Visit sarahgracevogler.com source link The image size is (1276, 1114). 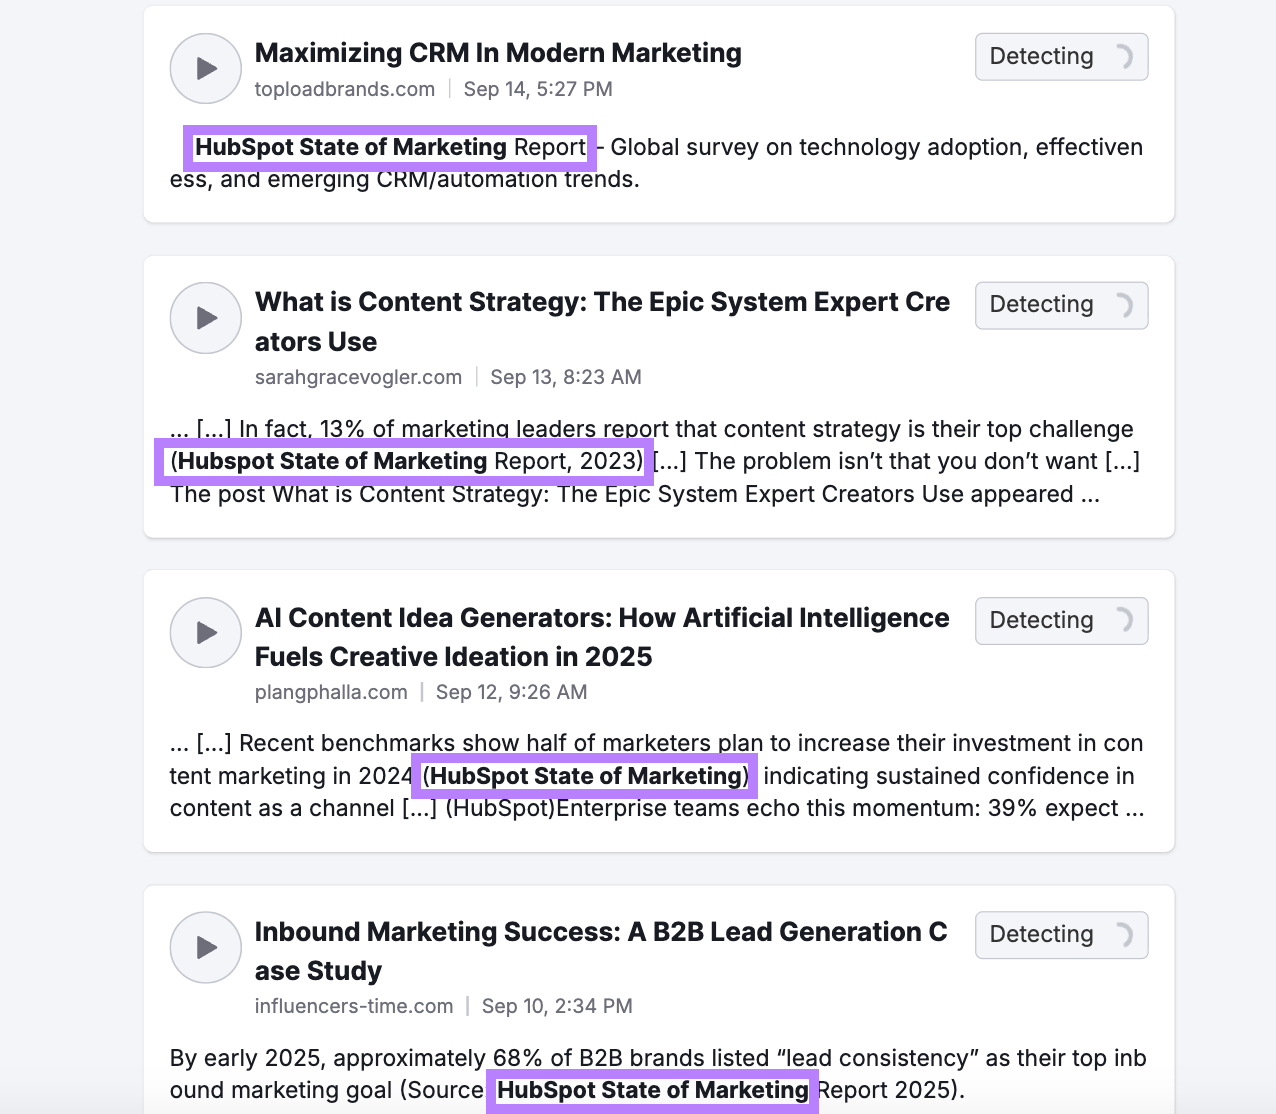coord(358,377)
